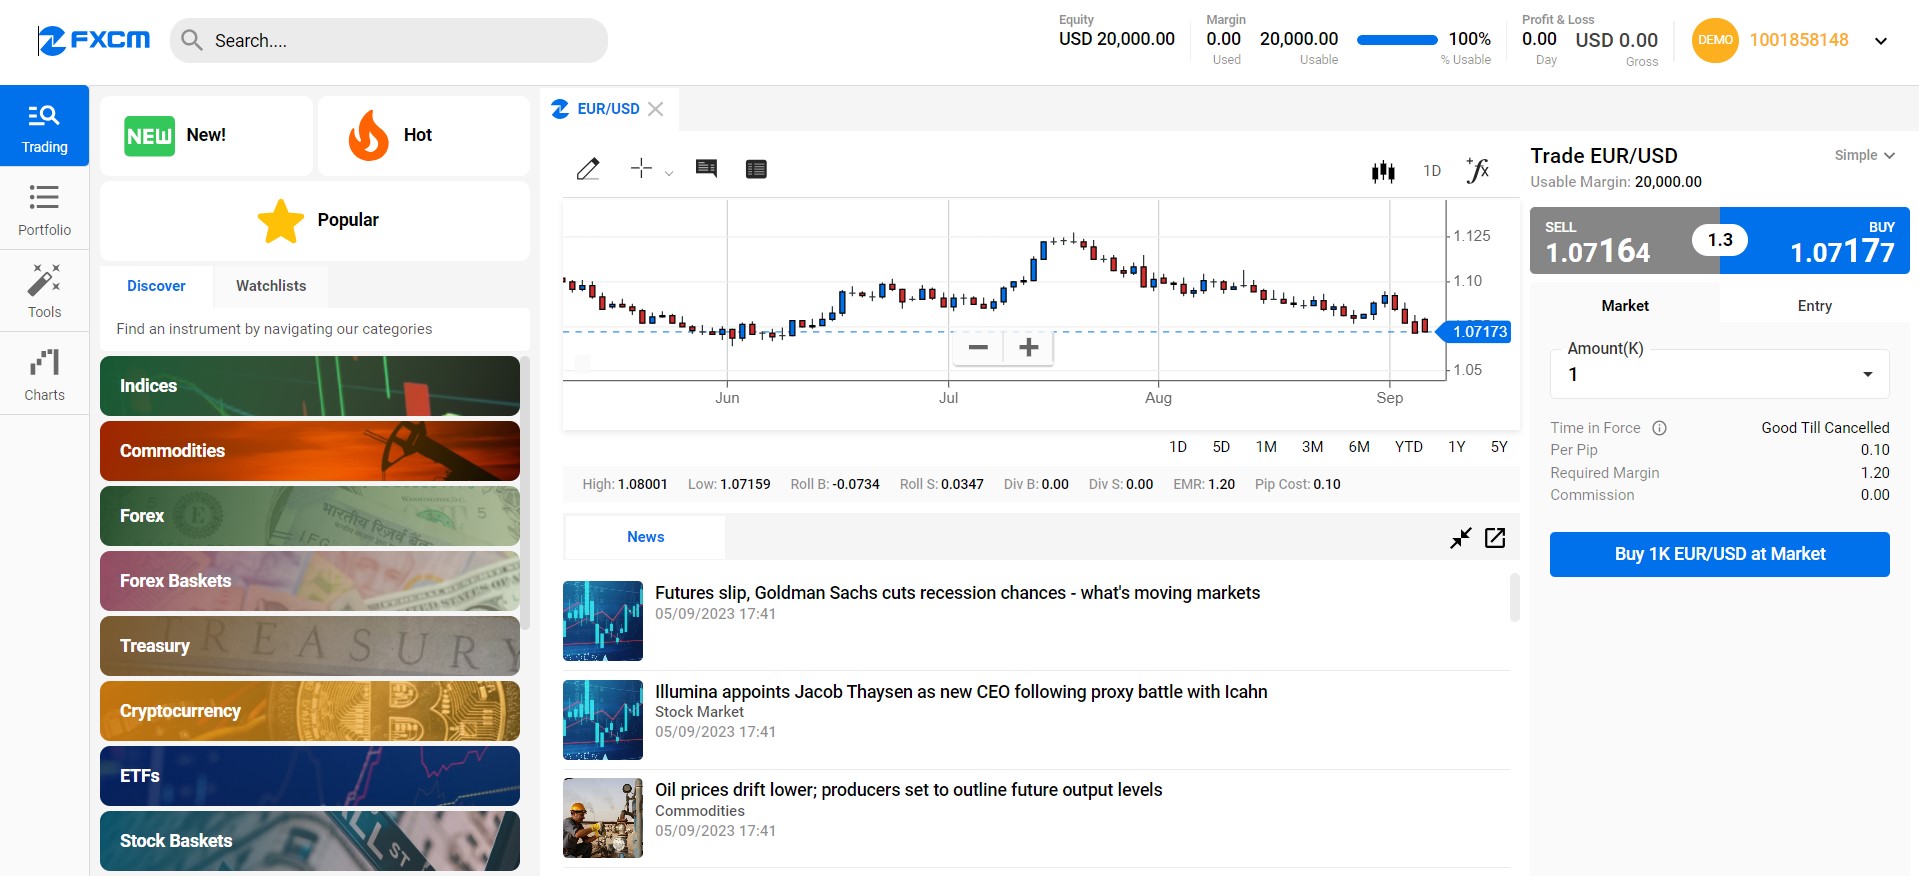Open the Forex category
1919x876 pixels.
[310, 516]
